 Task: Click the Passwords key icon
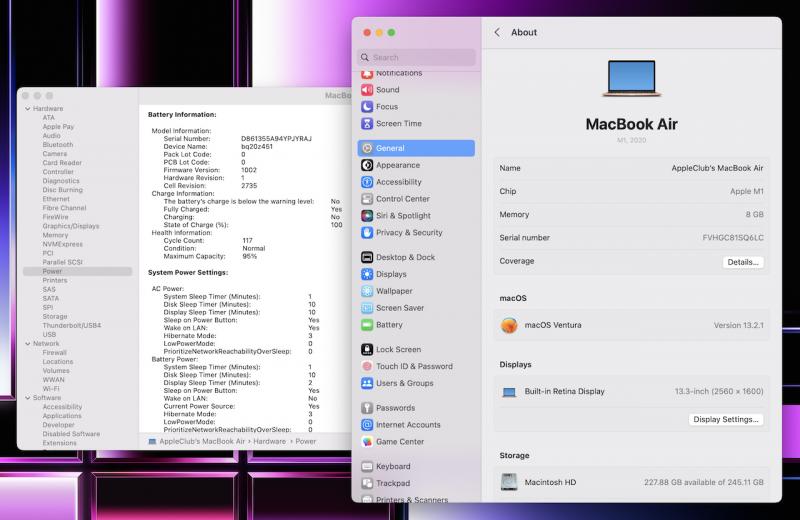[x=367, y=408]
